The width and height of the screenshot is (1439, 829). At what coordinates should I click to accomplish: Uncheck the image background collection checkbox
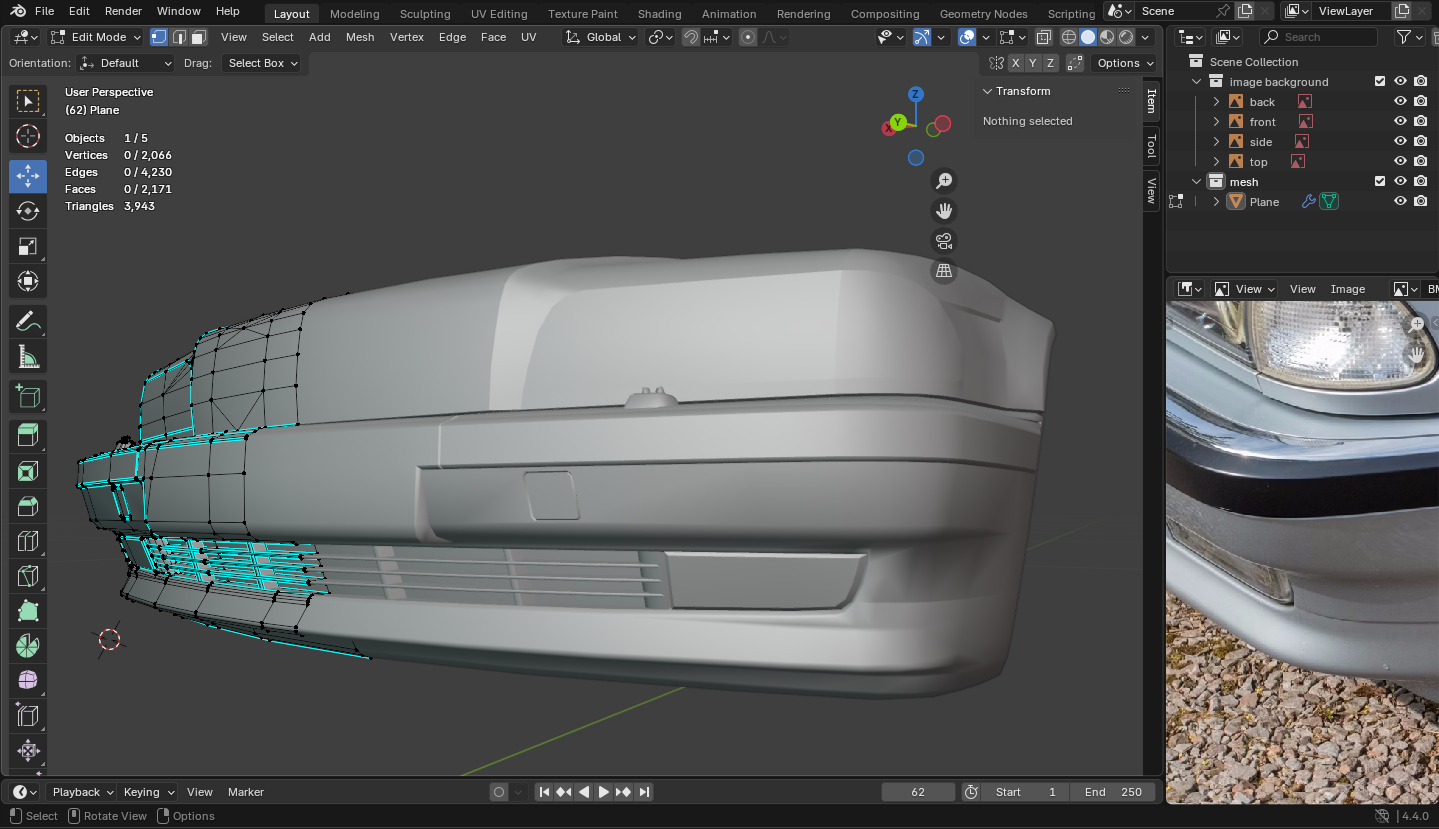click(x=1380, y=82)
